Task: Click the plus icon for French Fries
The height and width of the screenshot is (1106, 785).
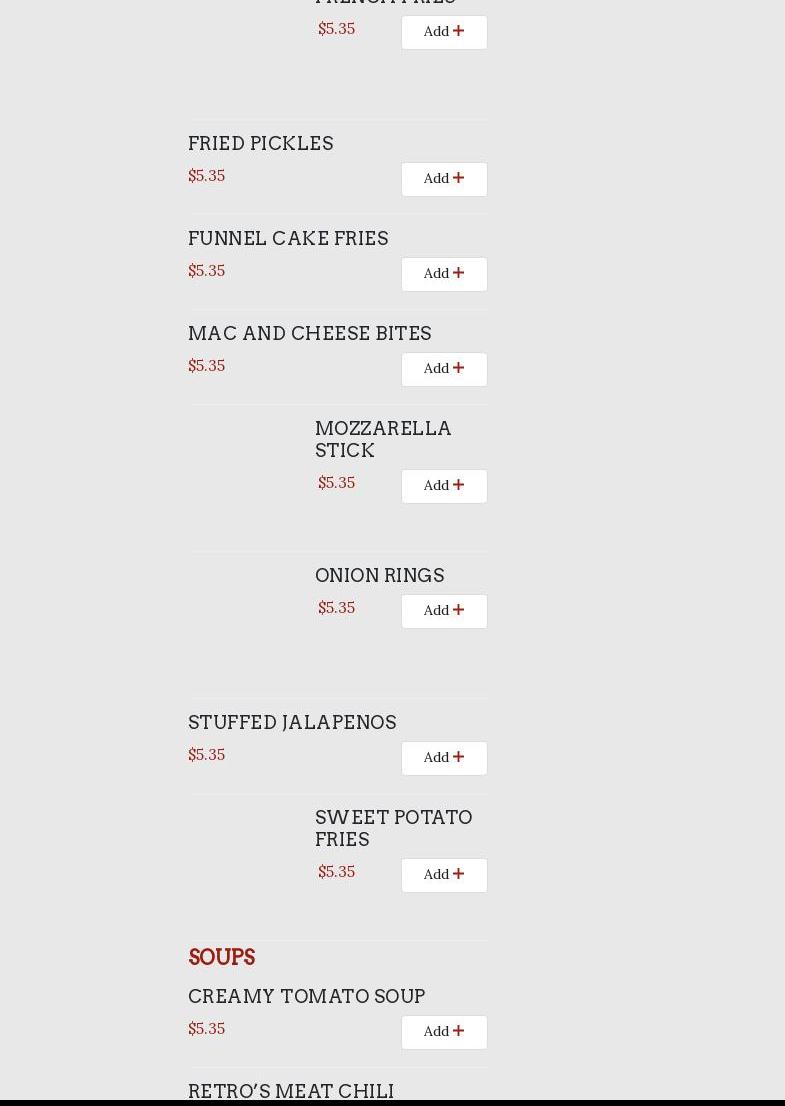Action: [458, 31]
